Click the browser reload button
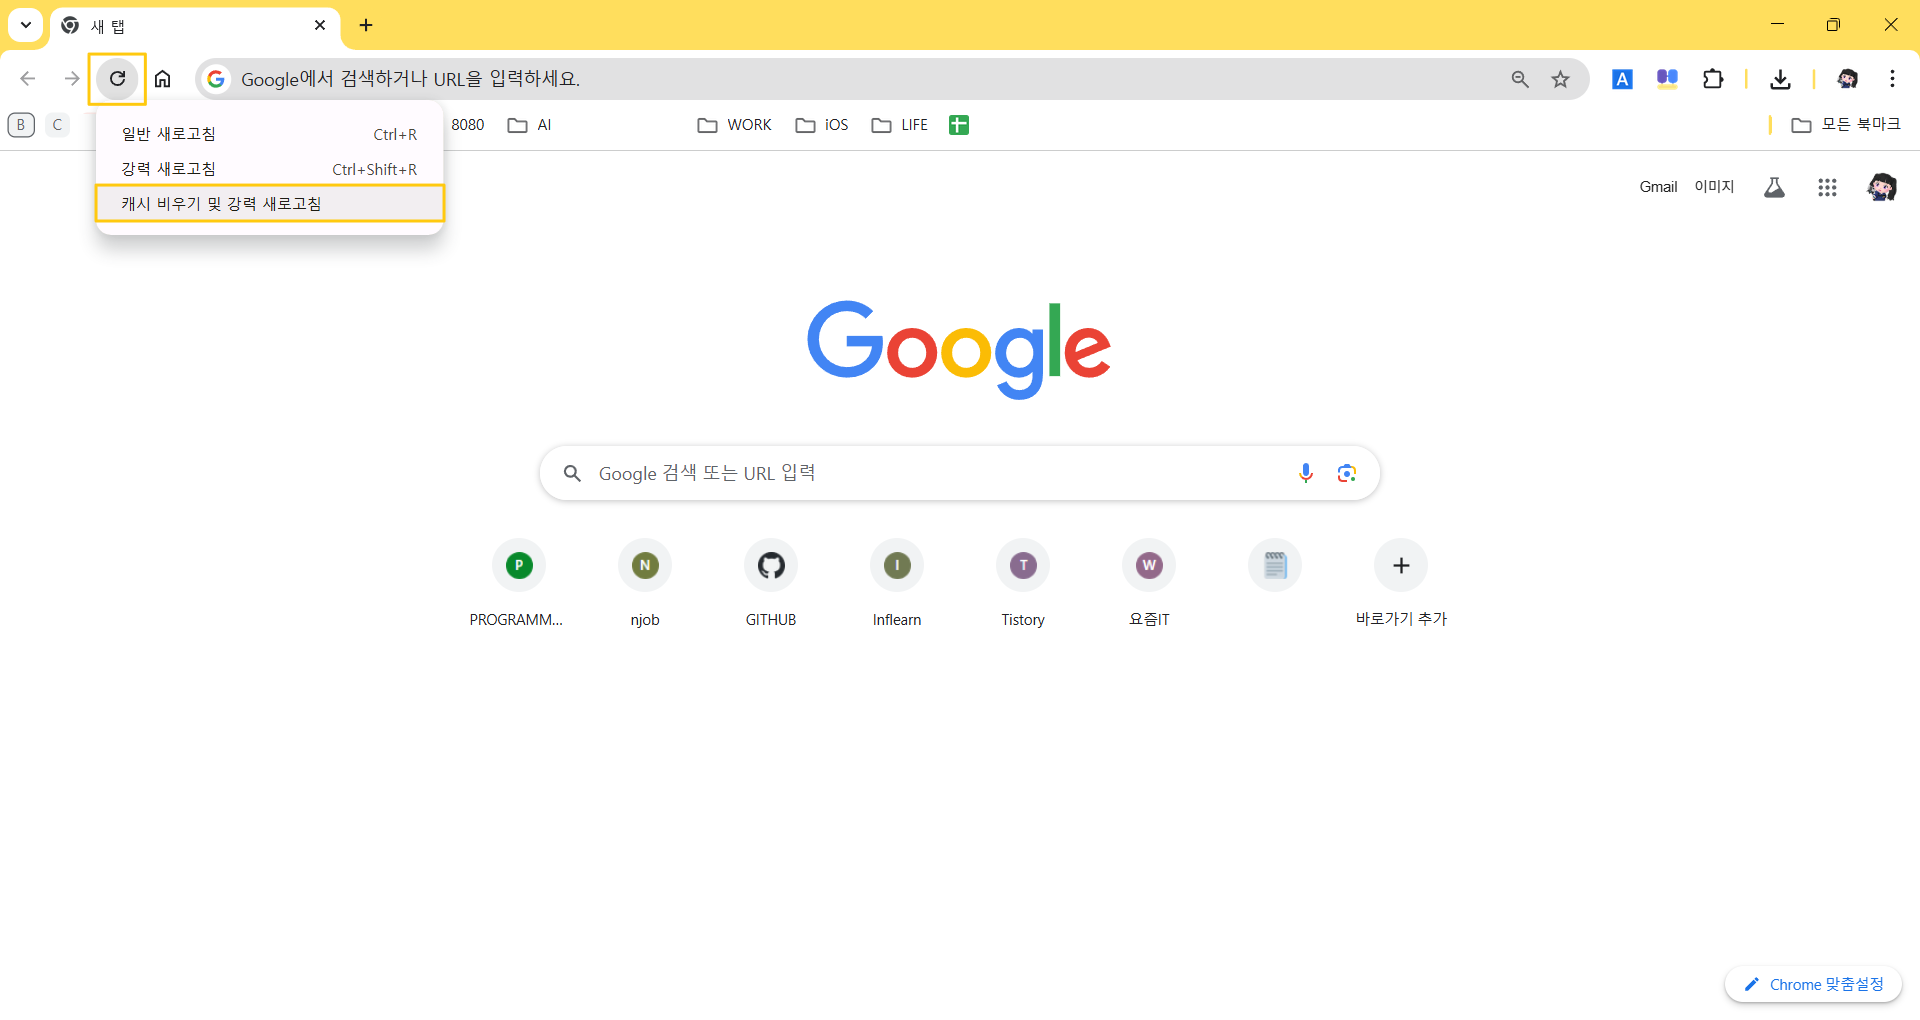 tap(117, 79)
